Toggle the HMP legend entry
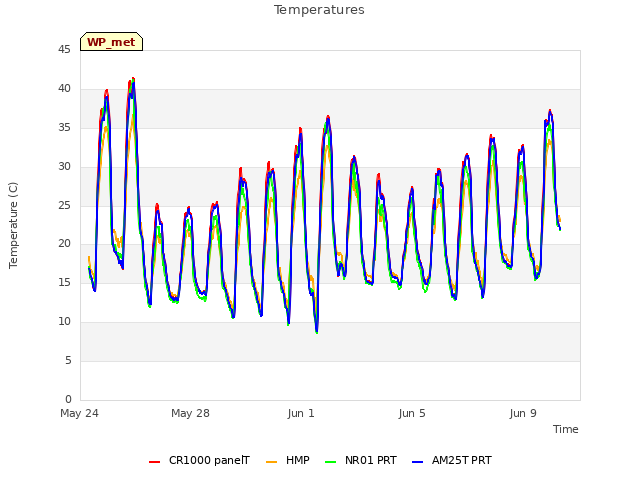The image size is (640, 480). 288,460
